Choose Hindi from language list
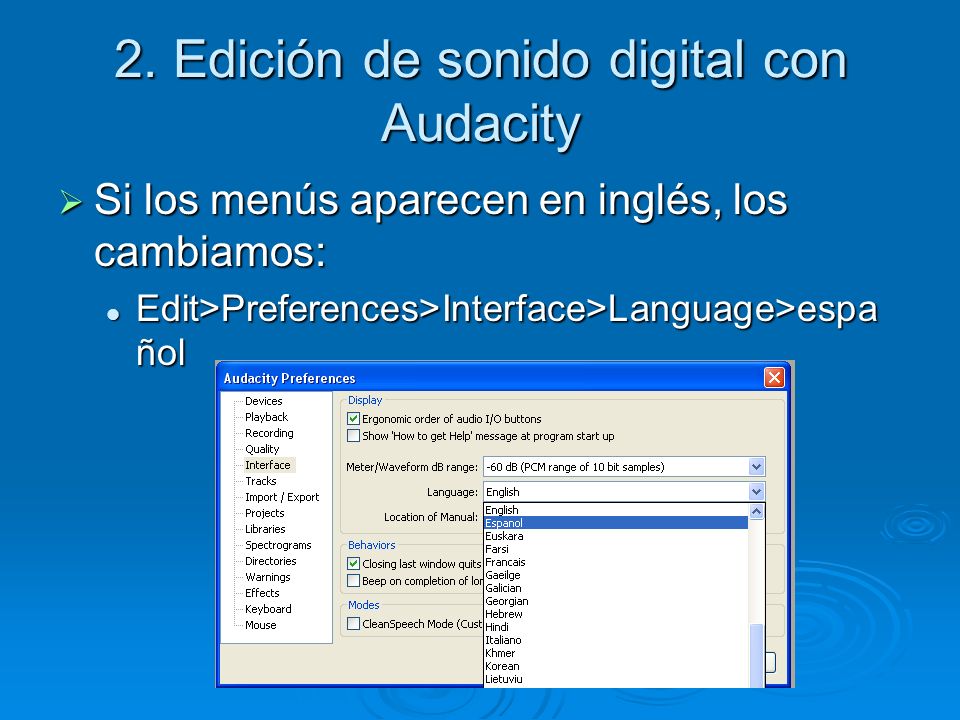 616,627
